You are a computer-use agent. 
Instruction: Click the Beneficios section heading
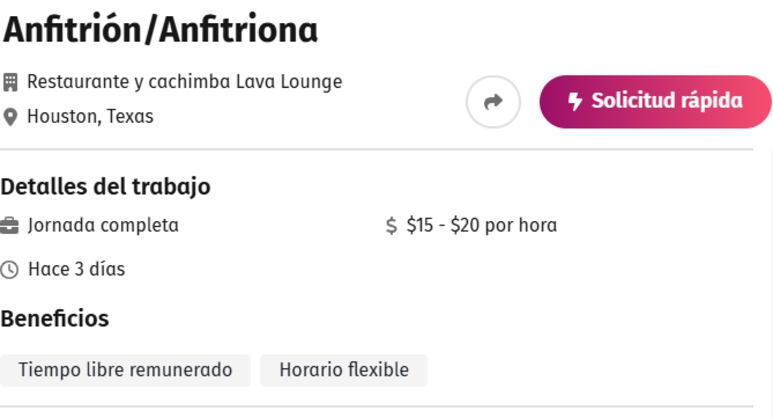[x=55, y=318]
